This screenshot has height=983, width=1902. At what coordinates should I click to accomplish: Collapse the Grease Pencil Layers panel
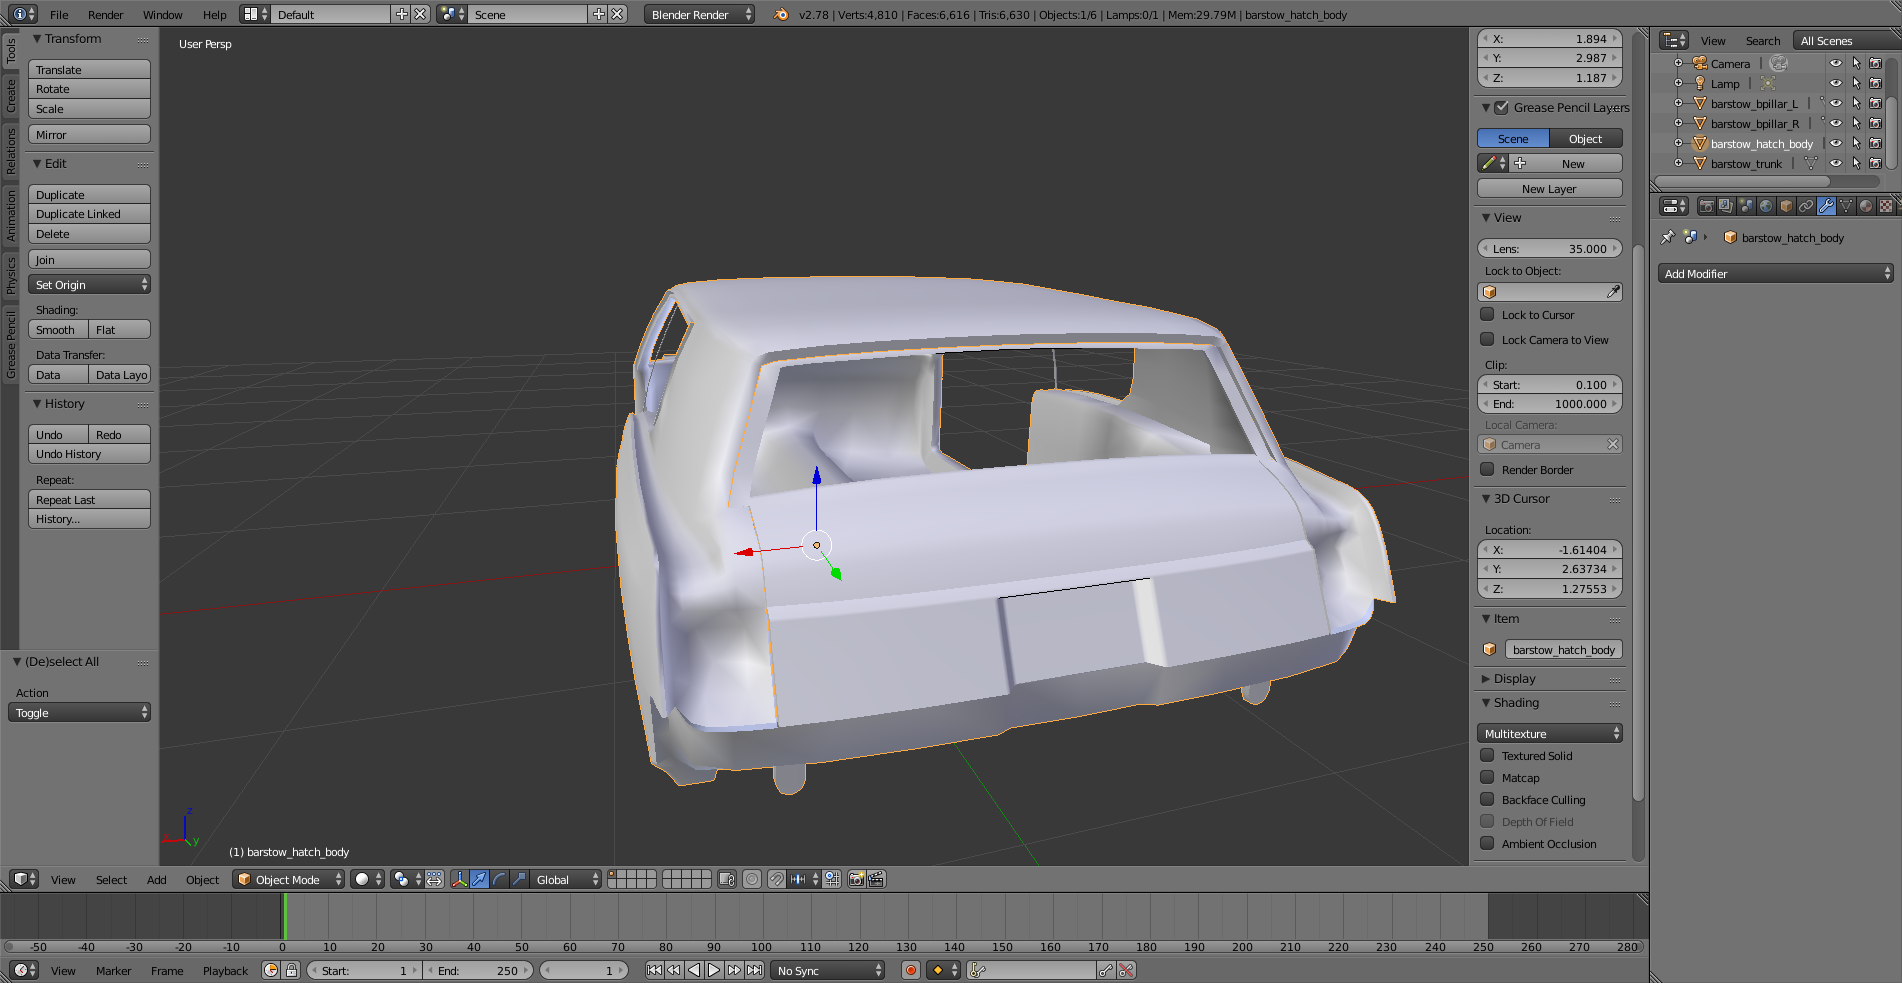pos(1486,108)
